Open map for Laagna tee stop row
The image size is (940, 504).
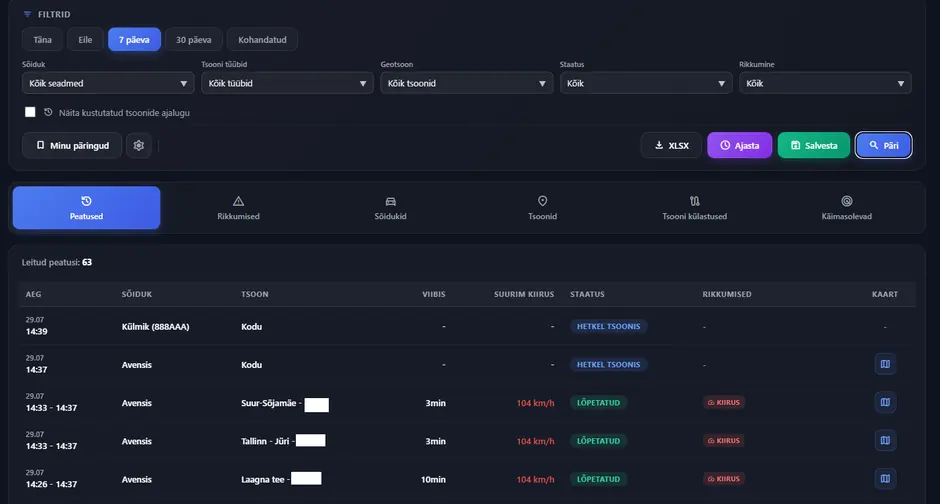[x=885, y=479]
